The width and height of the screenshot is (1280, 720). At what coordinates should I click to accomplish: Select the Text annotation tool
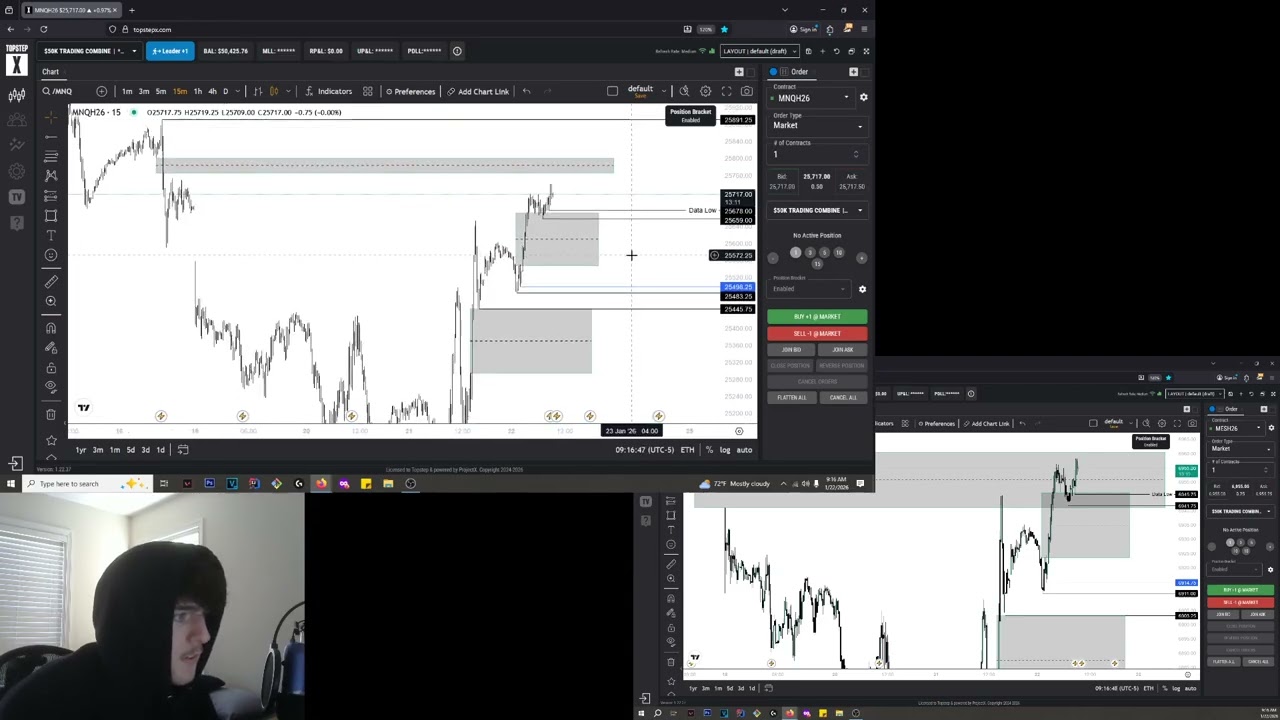tap(51, 235)
